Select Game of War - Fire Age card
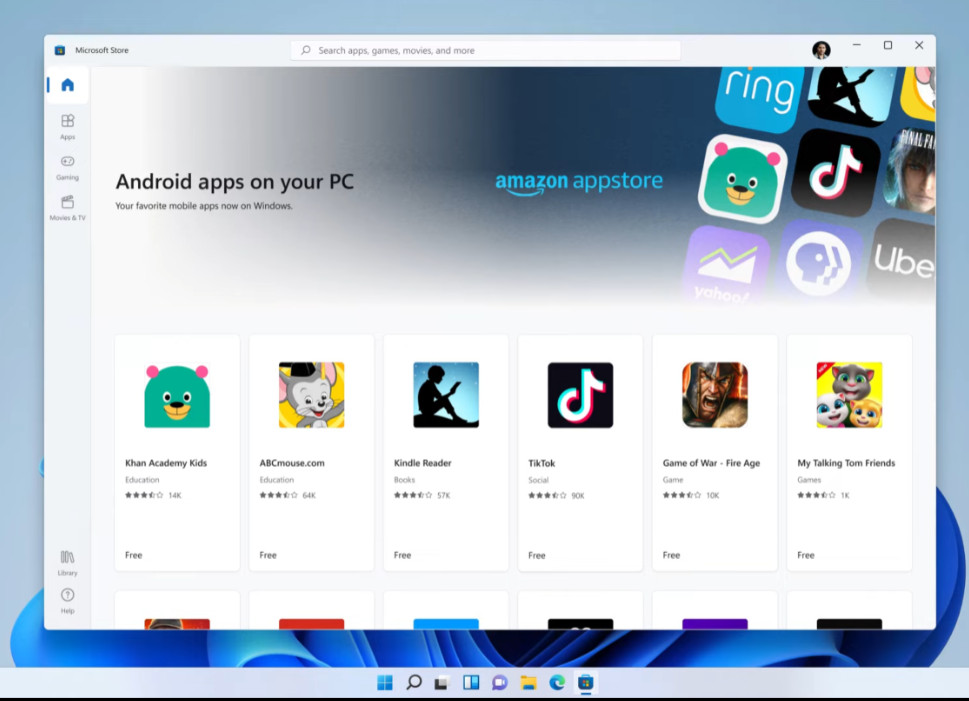Viewport: 969px width, 701px height. point(715,452)
